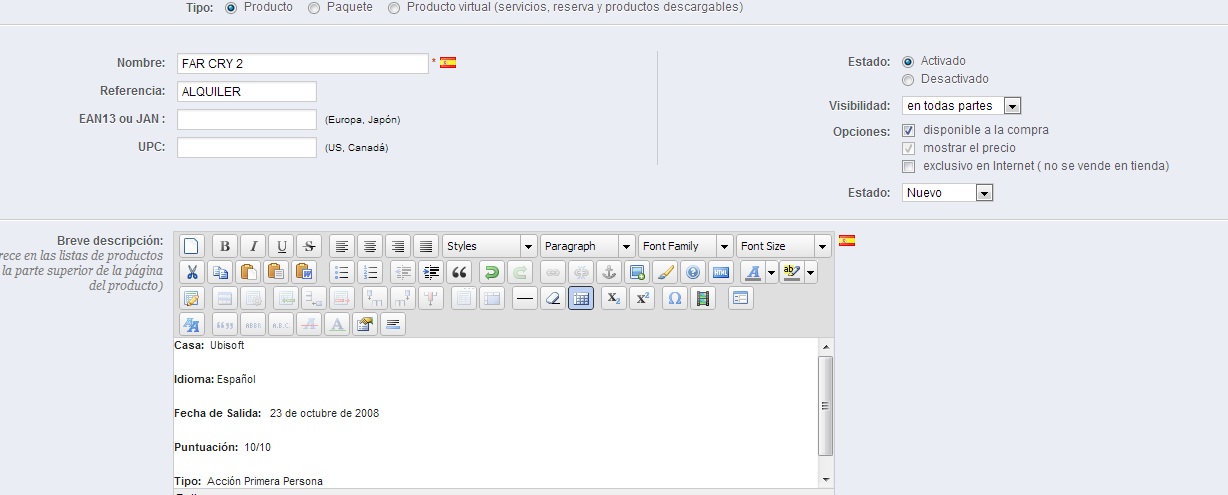Screen dimensions: 1228x495
Task: Expand the text color picker arrow
Action: point(772,272)
